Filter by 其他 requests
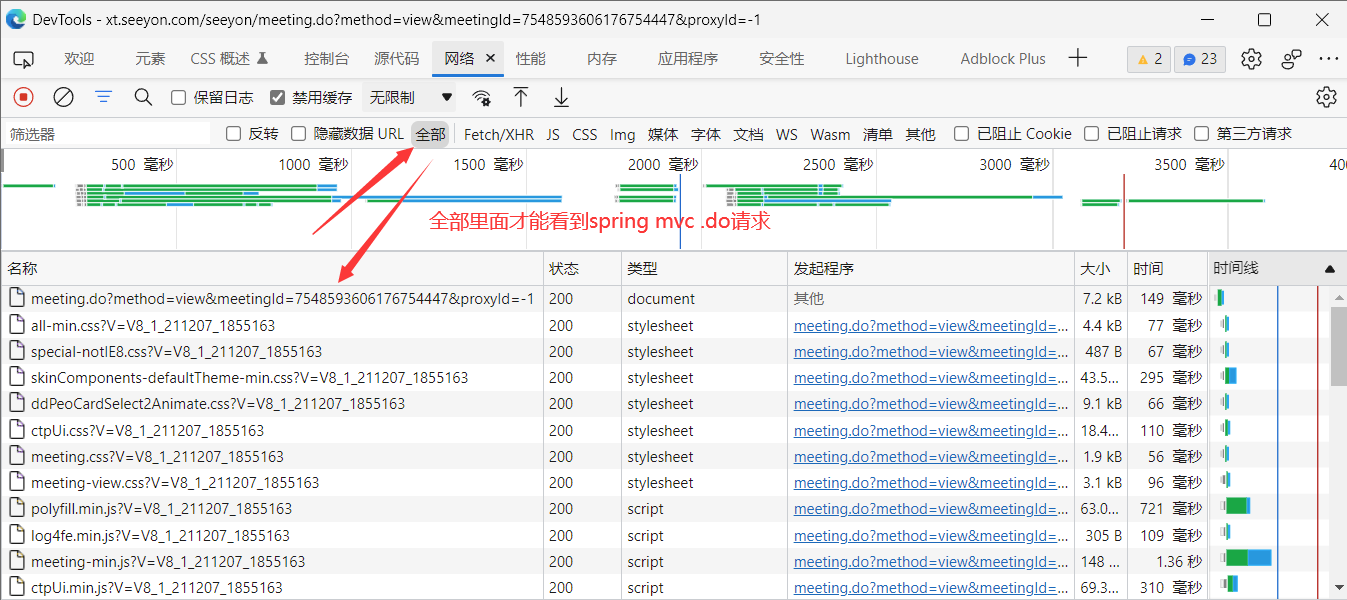The width and height of the screenshot is (1347, 600). click(920, 134)
